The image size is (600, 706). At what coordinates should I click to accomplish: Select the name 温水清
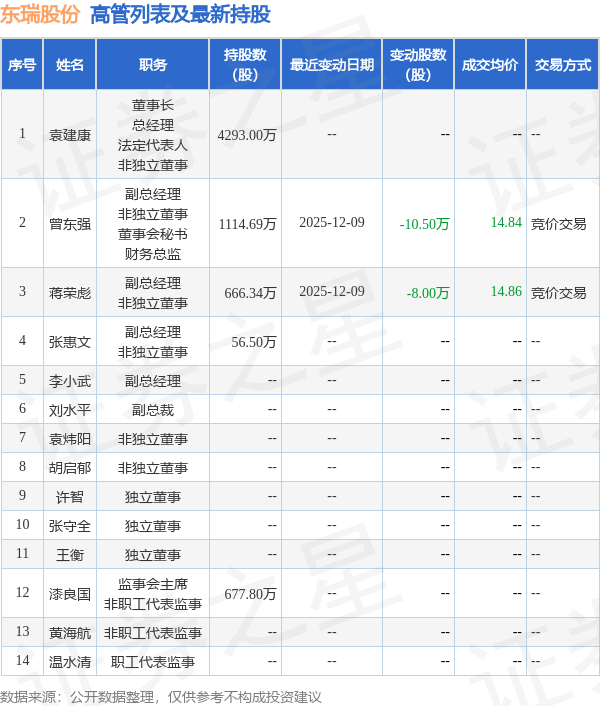(70, 662)
